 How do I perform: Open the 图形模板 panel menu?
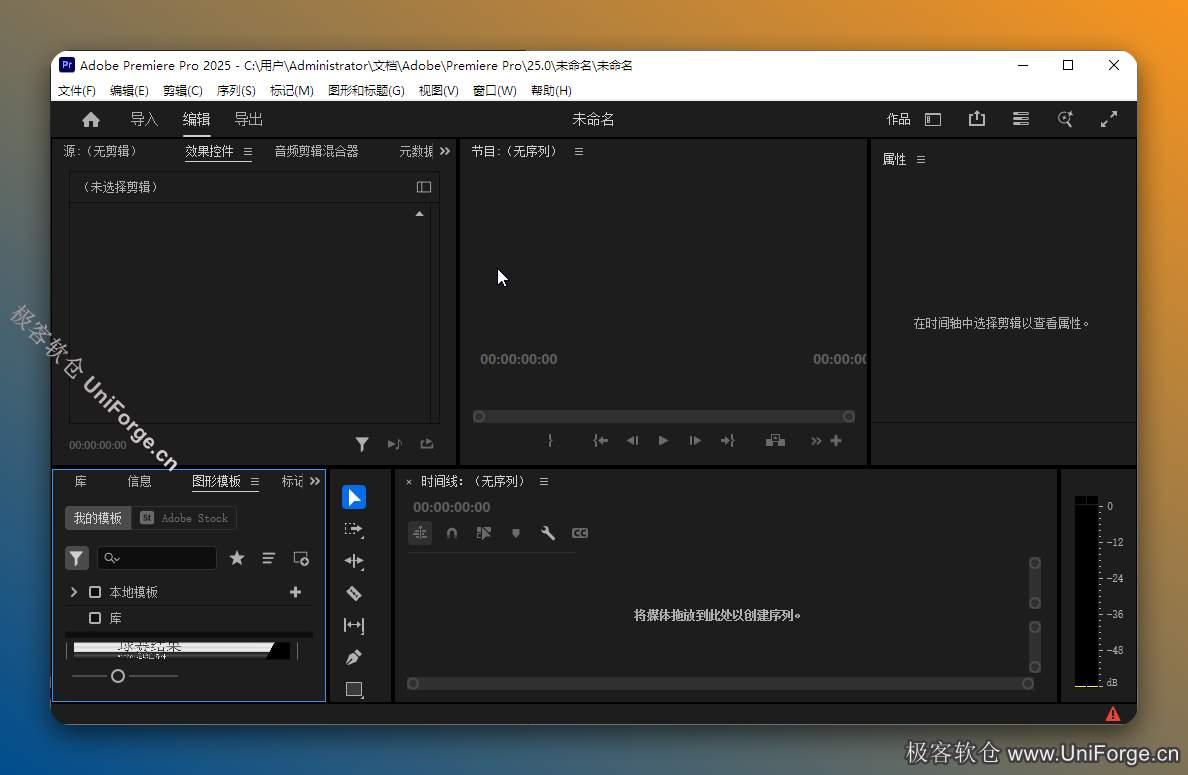(255, 482)
